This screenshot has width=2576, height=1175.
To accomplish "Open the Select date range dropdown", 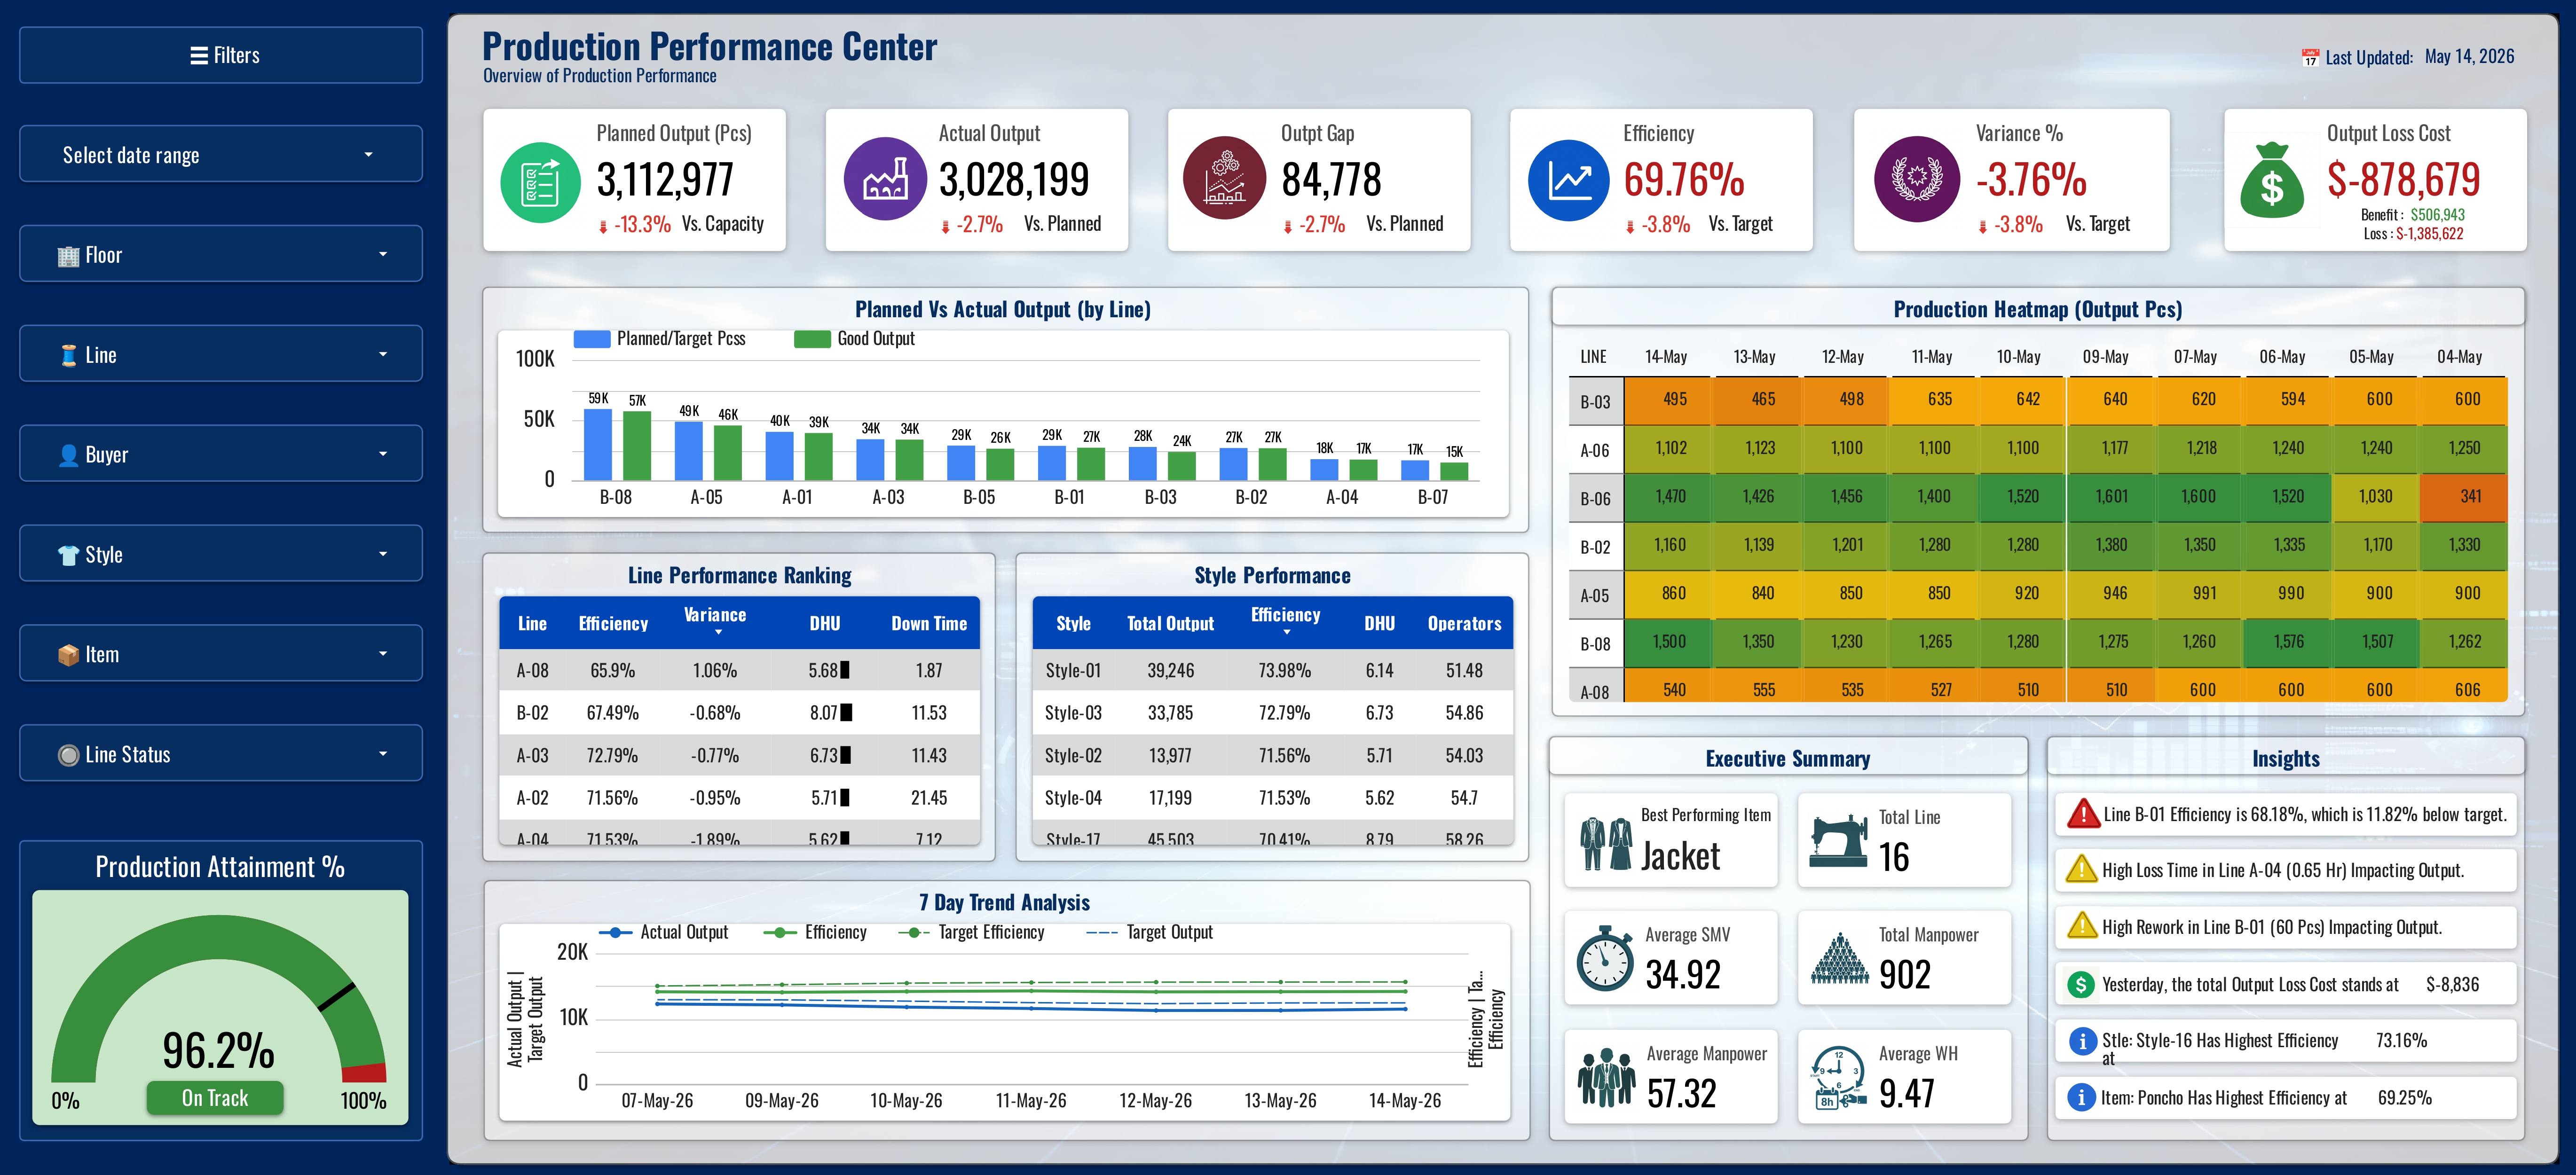I will point(221,154).
